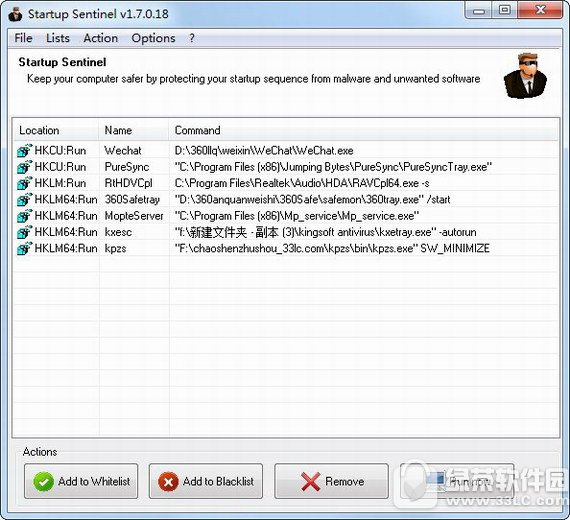Screen dimensions: 570x520
Task: Click the PureSyncTray.exe command path
Action: coord(333,167)
